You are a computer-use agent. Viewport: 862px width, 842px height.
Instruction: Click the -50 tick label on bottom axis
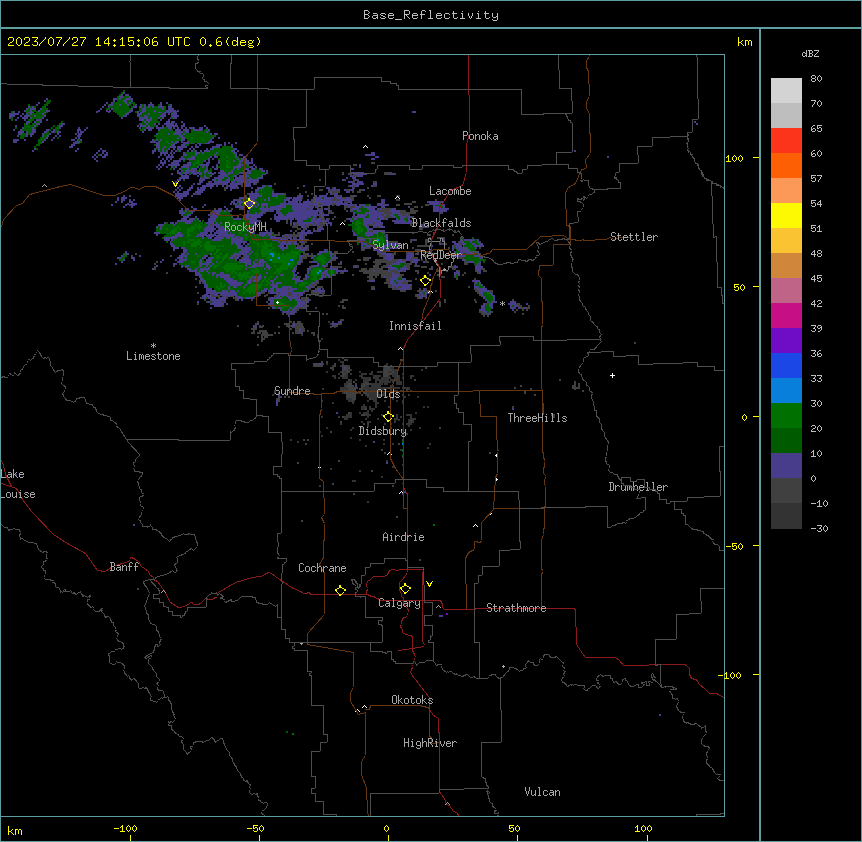click(255, 828)
